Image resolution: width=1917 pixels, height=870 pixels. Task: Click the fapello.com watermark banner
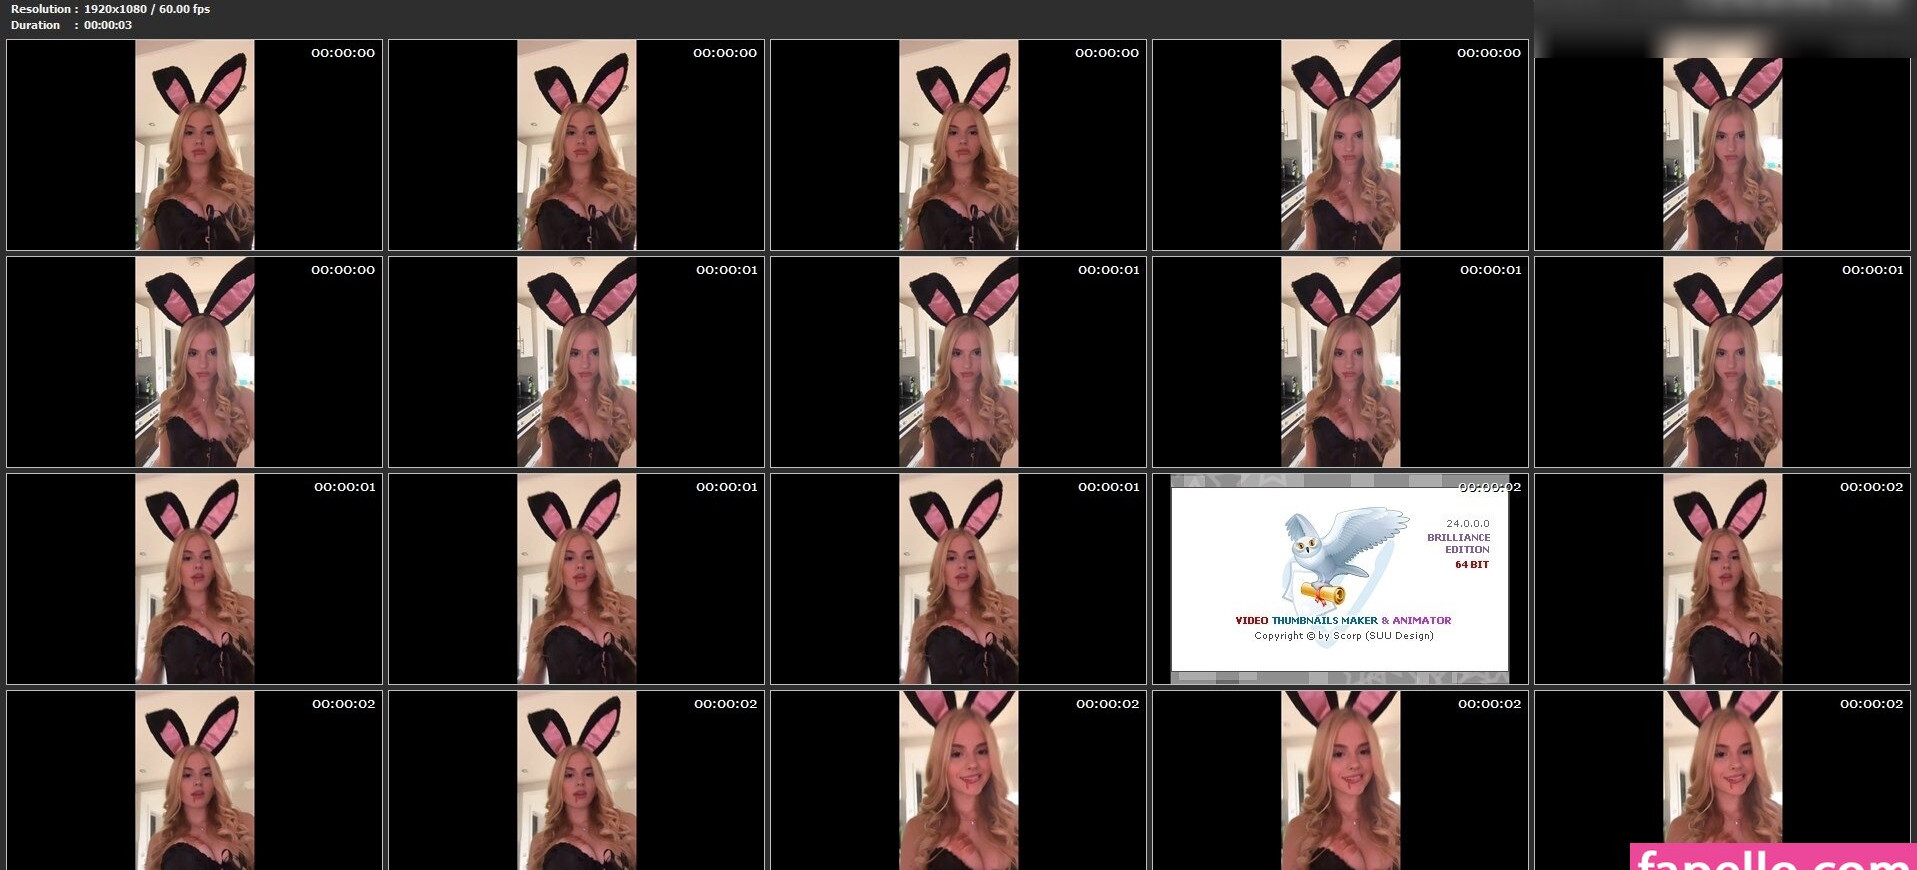pyautogui.click(x=1773, y=858)
